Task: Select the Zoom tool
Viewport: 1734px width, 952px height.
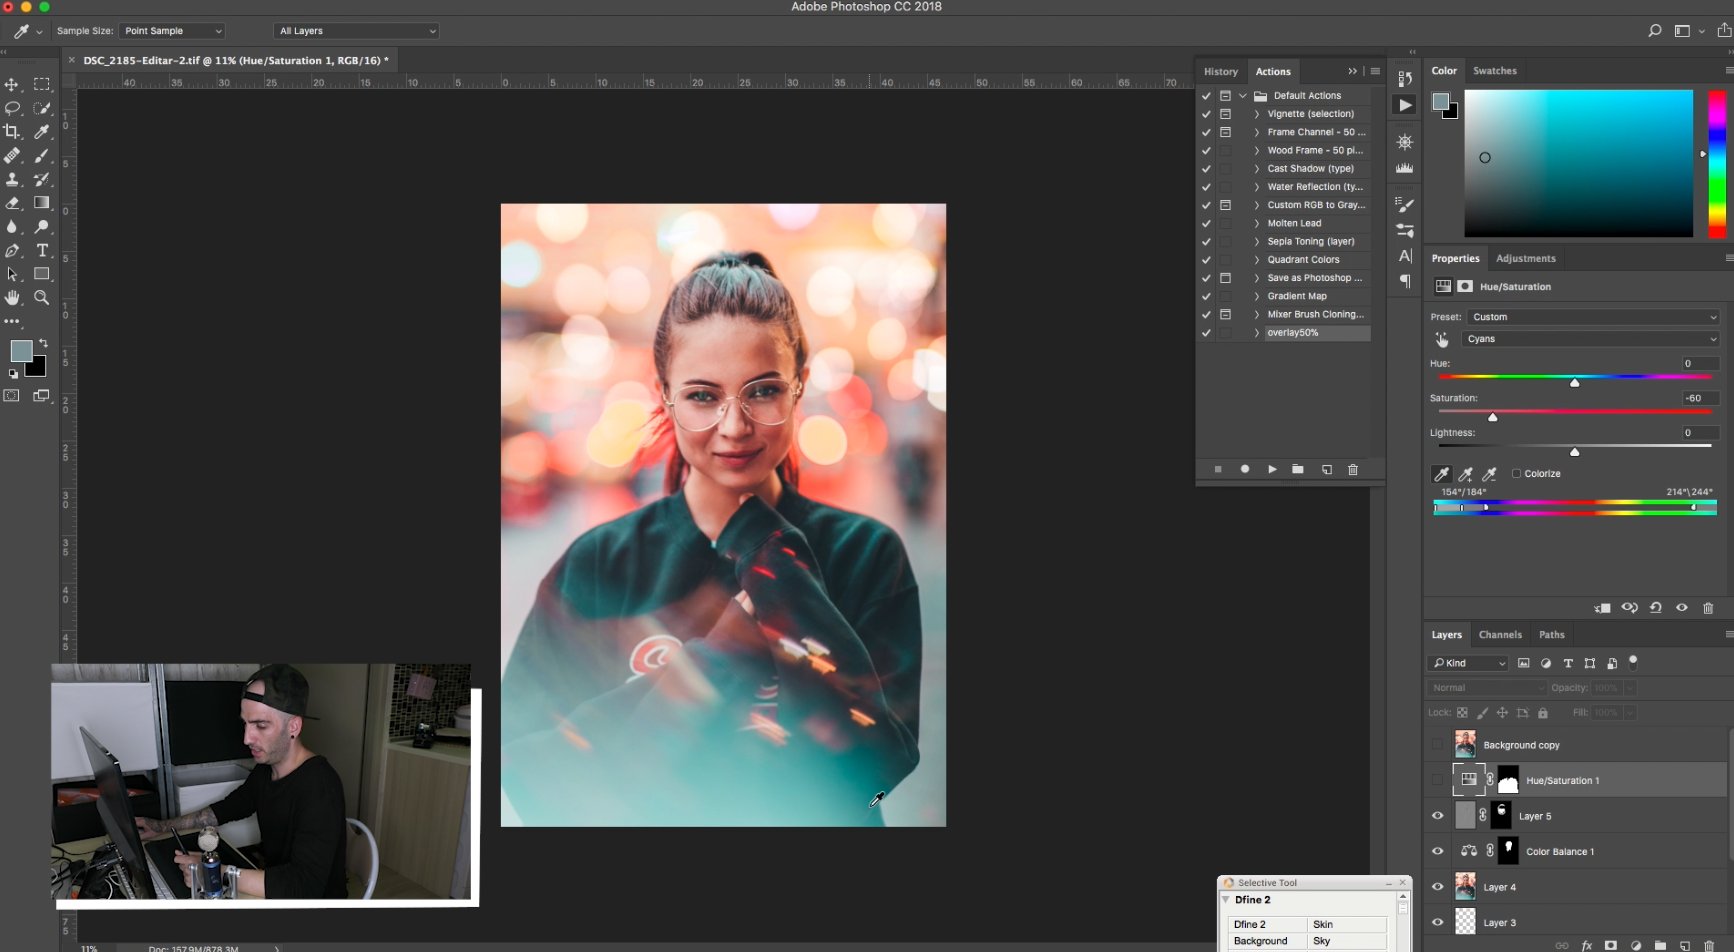Action: [x=42, y=298]
